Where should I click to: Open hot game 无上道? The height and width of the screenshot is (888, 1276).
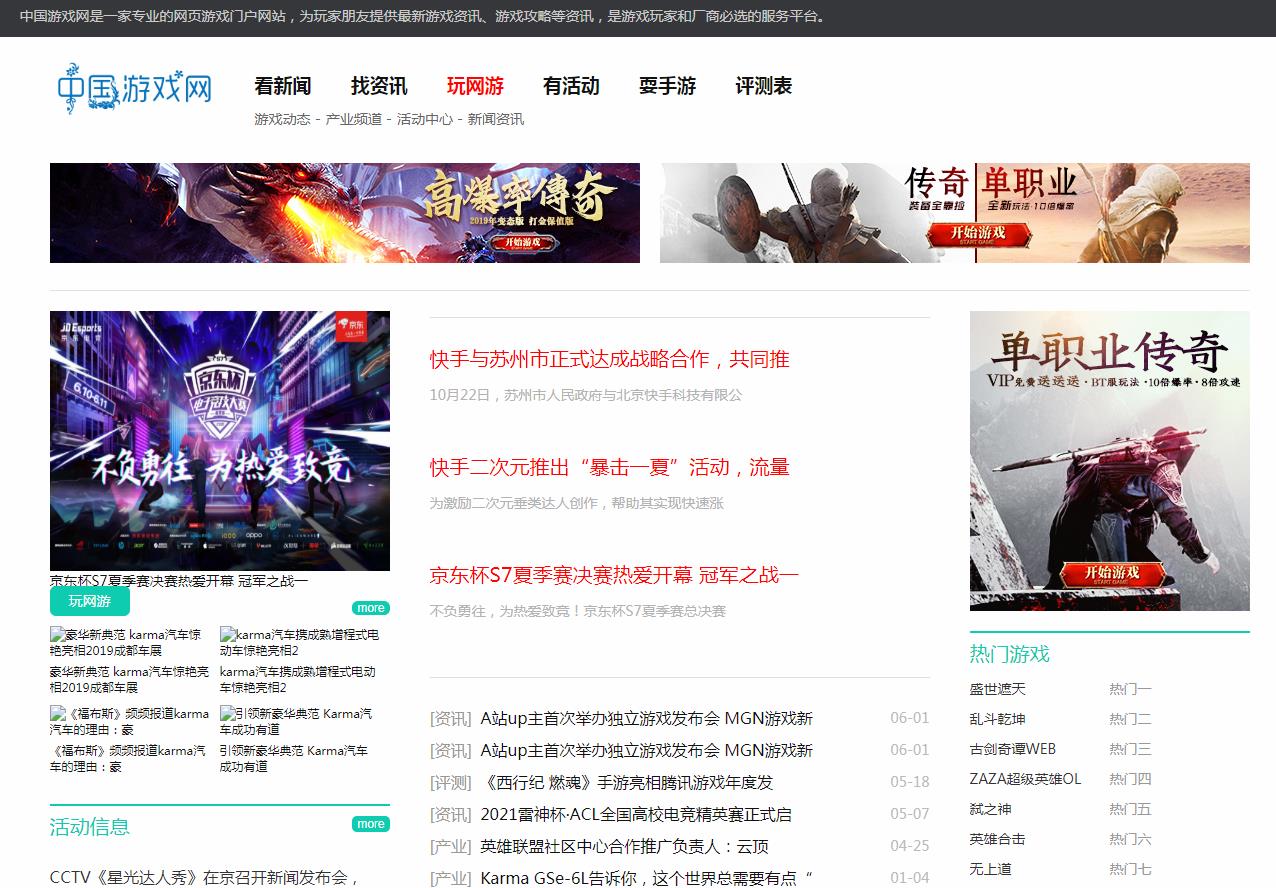point(991,869)
